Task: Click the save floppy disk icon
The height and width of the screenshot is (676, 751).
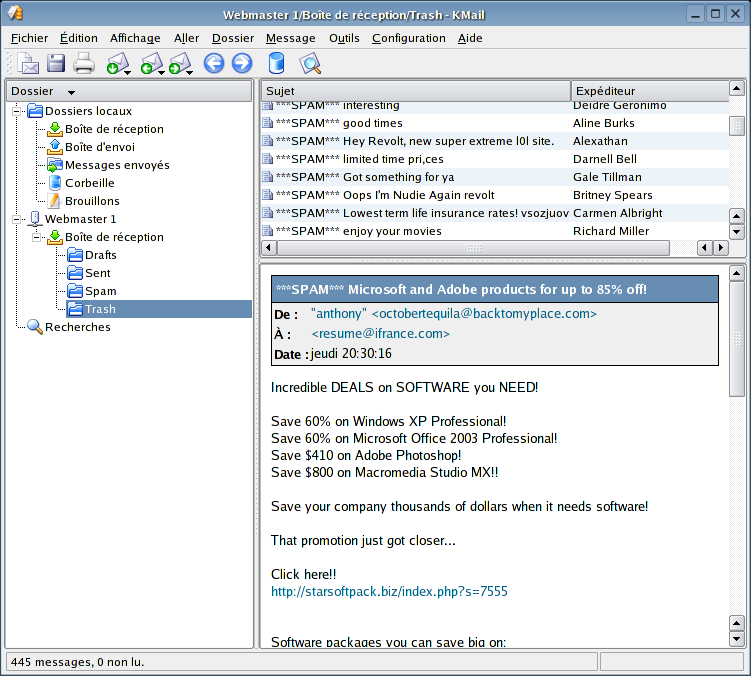Action: click(56, 65)
